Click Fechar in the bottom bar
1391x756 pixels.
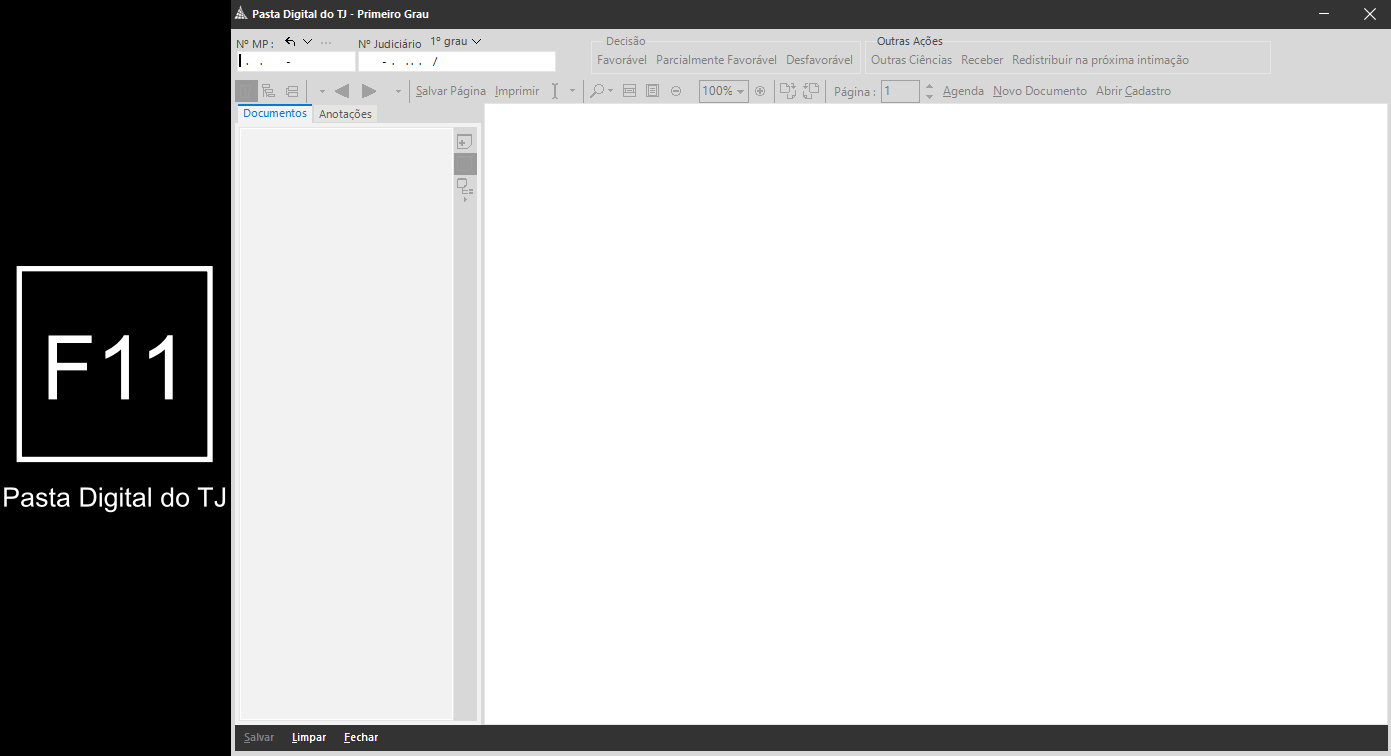pos(361,737)
